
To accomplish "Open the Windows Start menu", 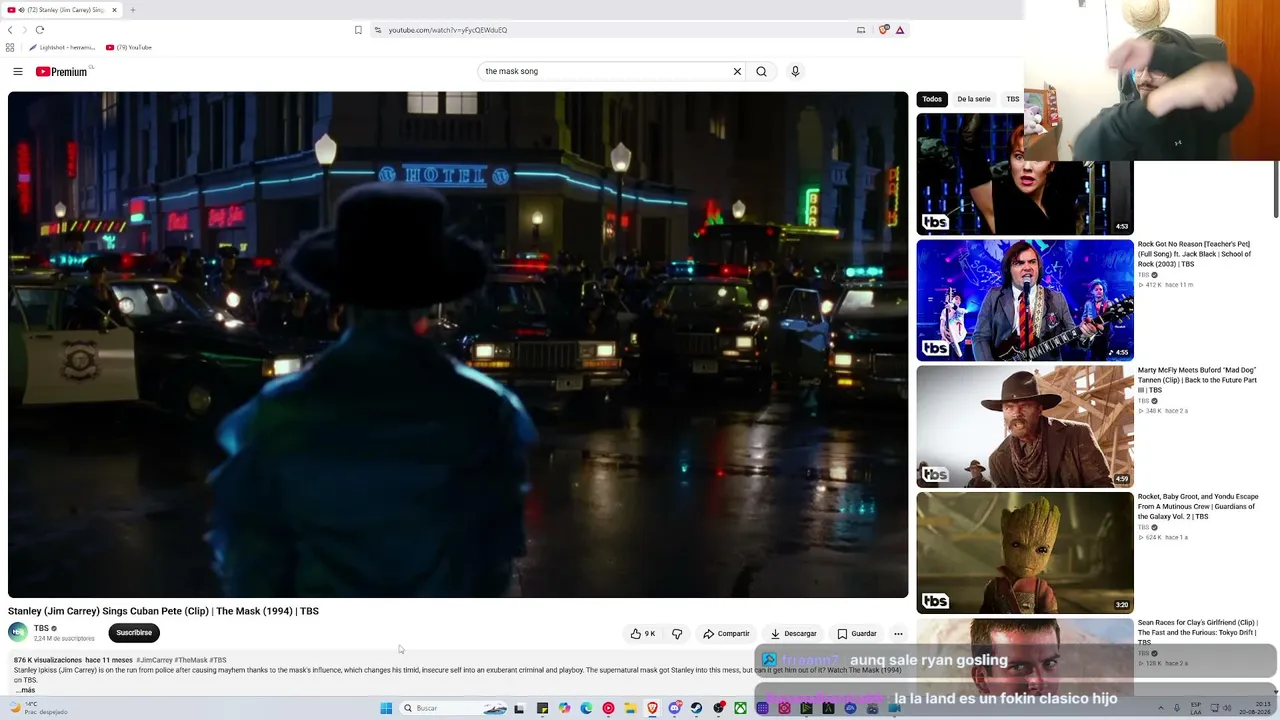I will click(x=386, y=708).
